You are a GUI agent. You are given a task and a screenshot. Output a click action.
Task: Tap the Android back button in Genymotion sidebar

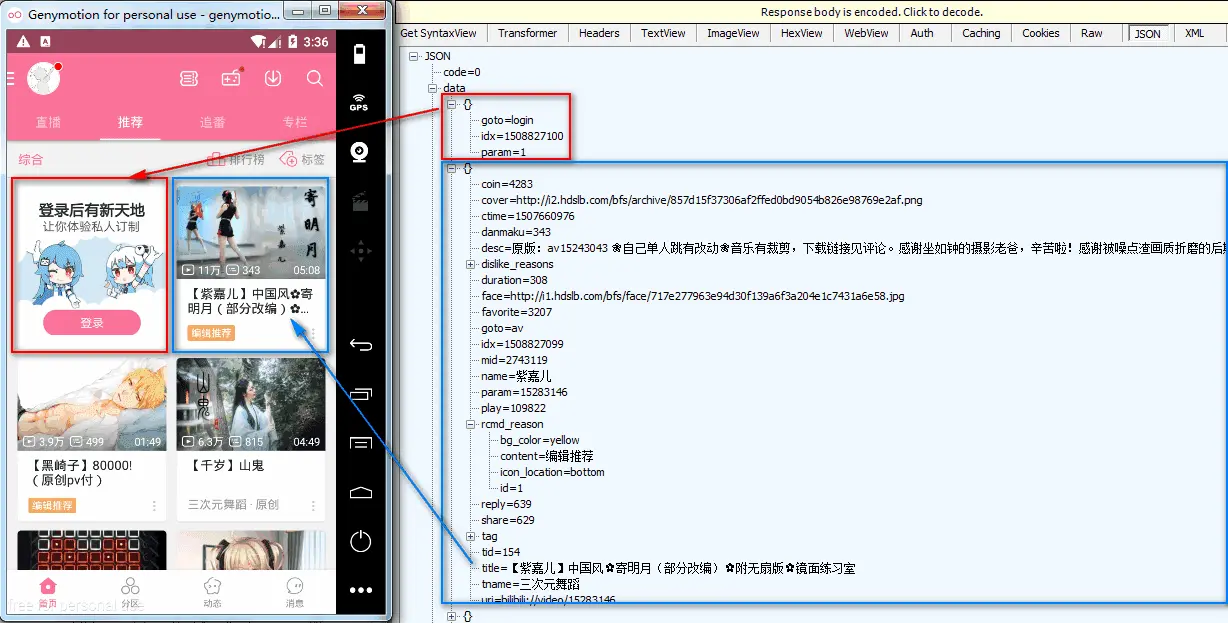(x=360, y=345)
